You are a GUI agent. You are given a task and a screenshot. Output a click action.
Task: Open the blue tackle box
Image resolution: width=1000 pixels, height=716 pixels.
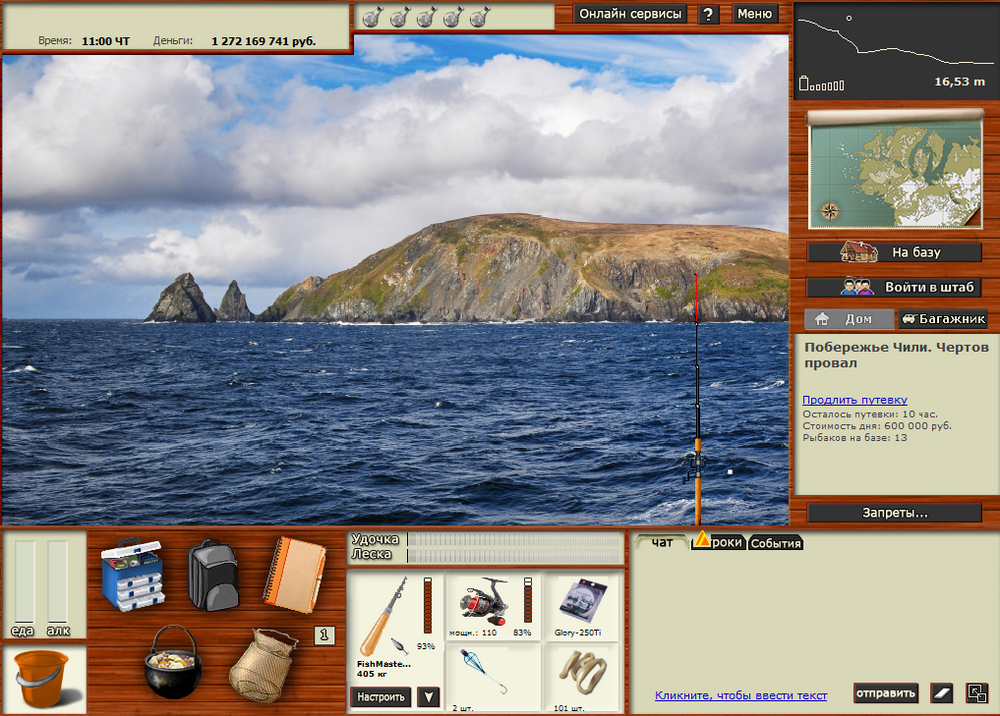pos(131,575)
